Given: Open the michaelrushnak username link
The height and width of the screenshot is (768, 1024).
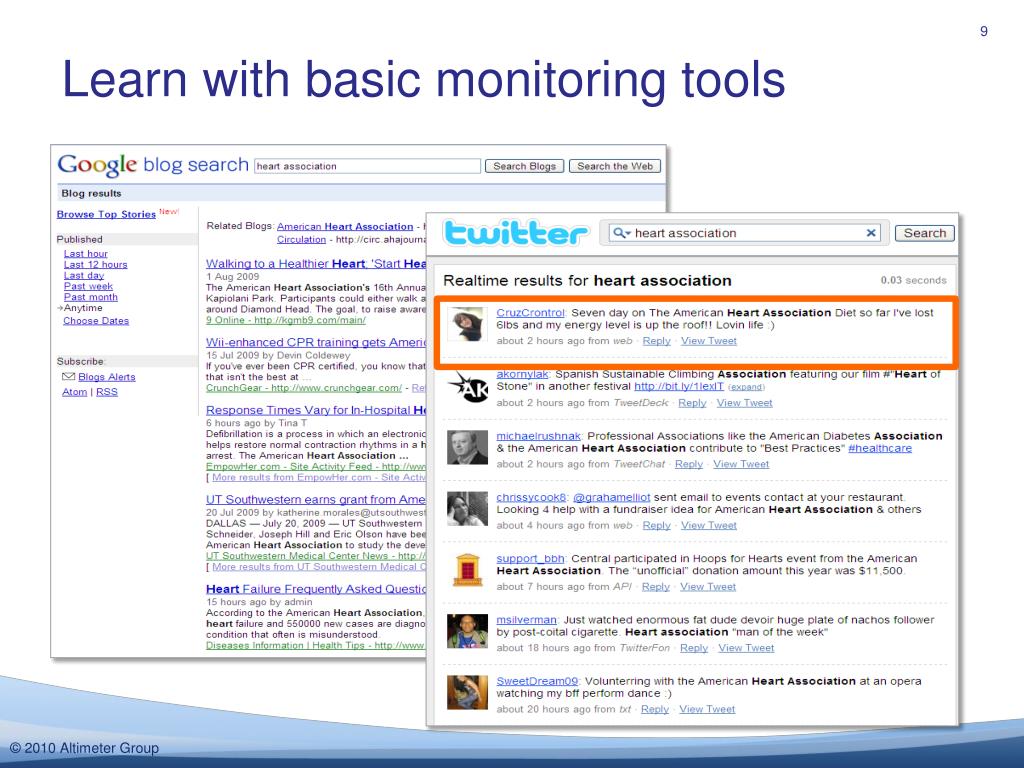Looking at the screenshot, I should (538, 436).
